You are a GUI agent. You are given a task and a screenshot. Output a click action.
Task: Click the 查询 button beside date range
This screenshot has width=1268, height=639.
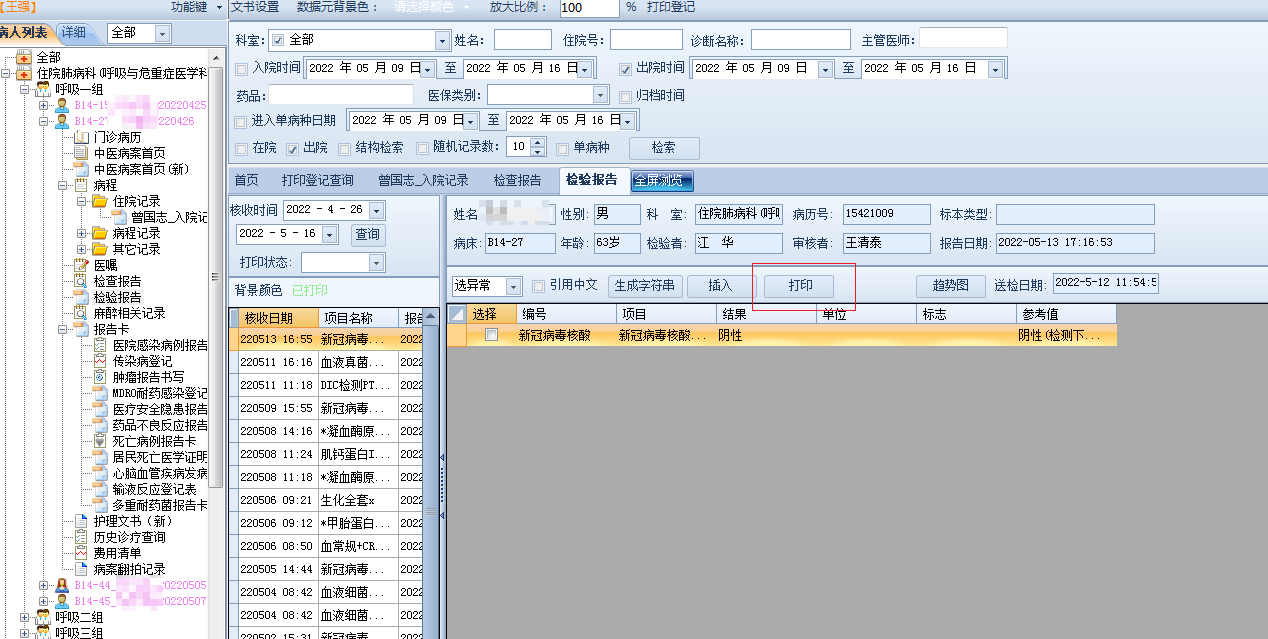367,234
